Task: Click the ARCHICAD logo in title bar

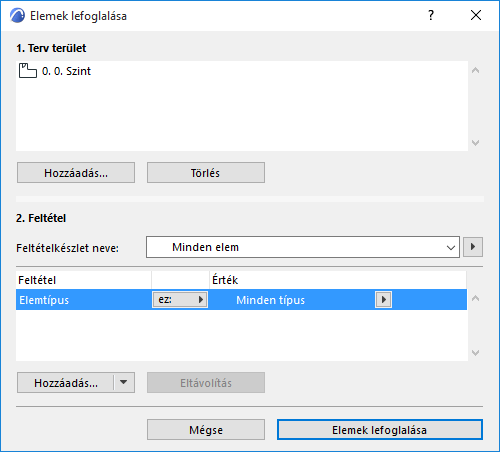Action: [x=17, y=16]
